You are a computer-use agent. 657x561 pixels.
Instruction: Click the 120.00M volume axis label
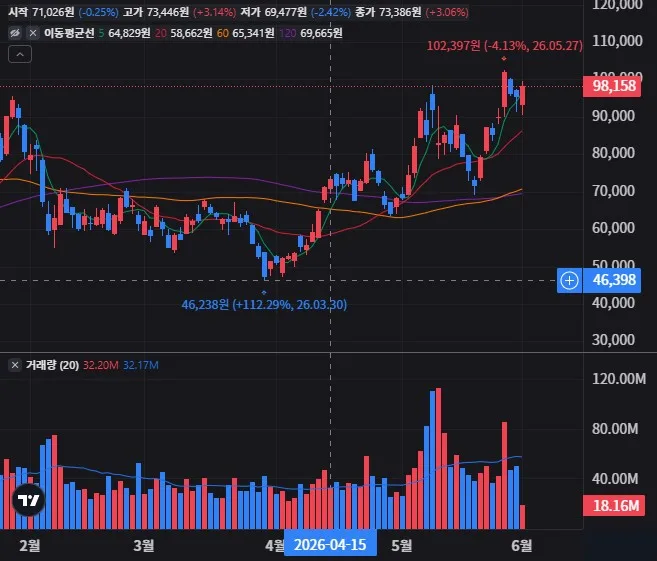[x=618, y=379]
